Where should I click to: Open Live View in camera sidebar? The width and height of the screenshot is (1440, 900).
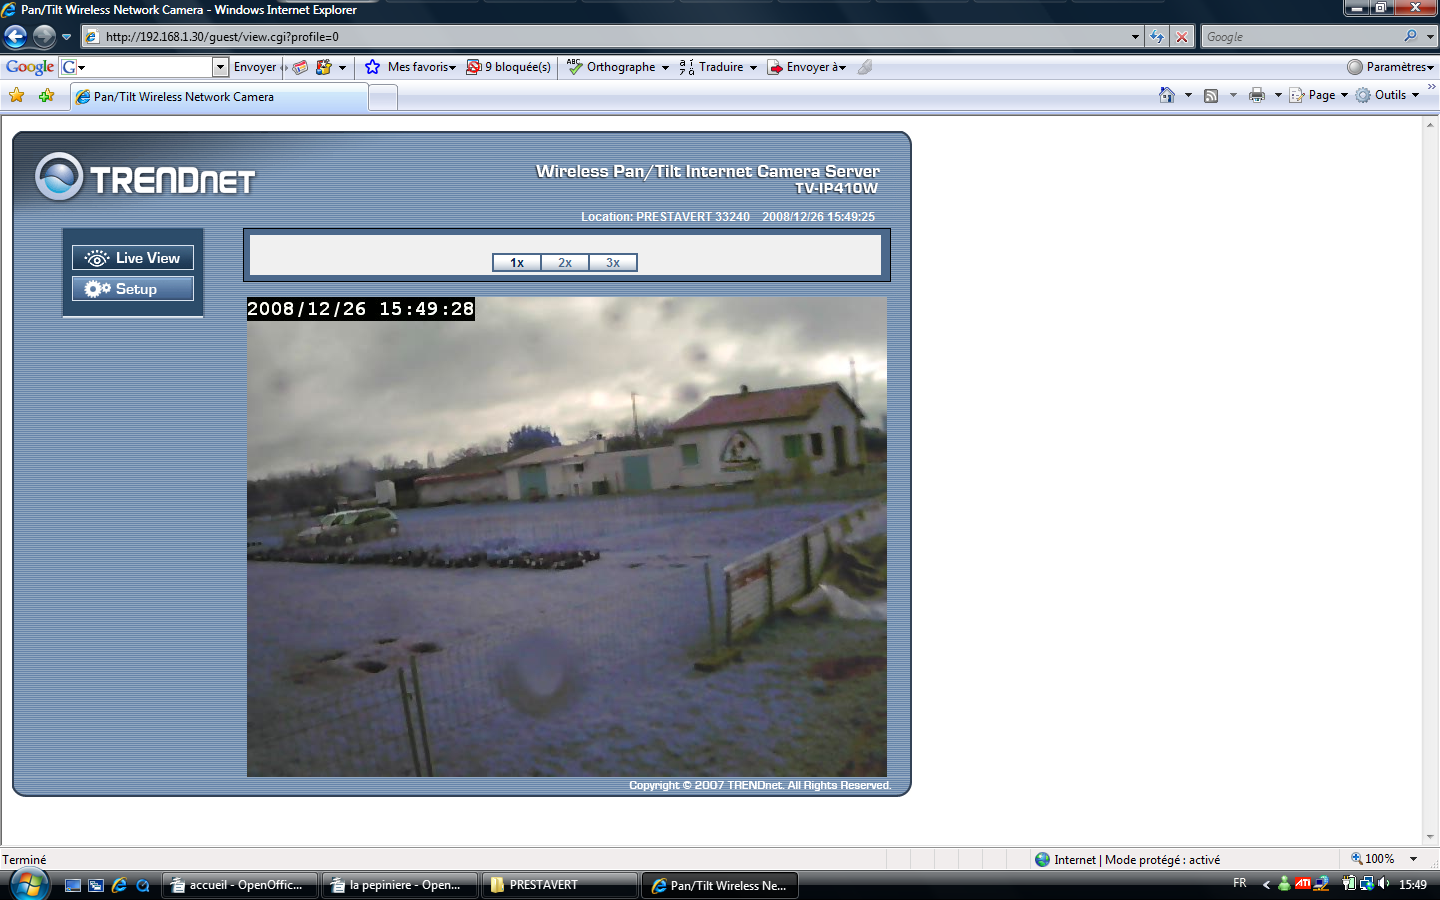click(x=133, y=258)
